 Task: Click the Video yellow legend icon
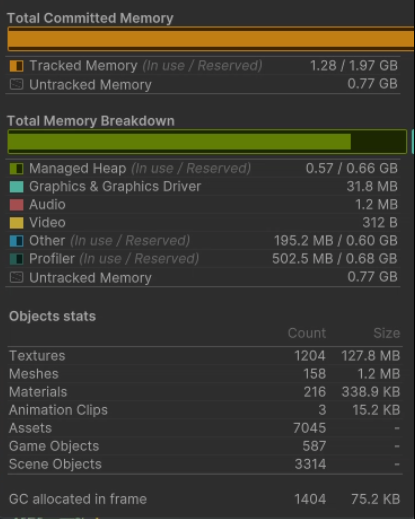[x=16, y=223]
